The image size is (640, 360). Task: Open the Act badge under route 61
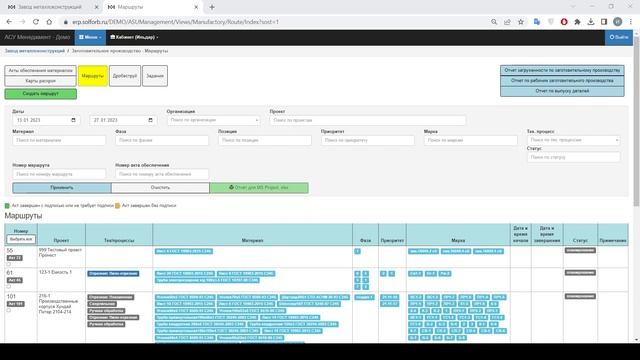[x=15, y=280]
